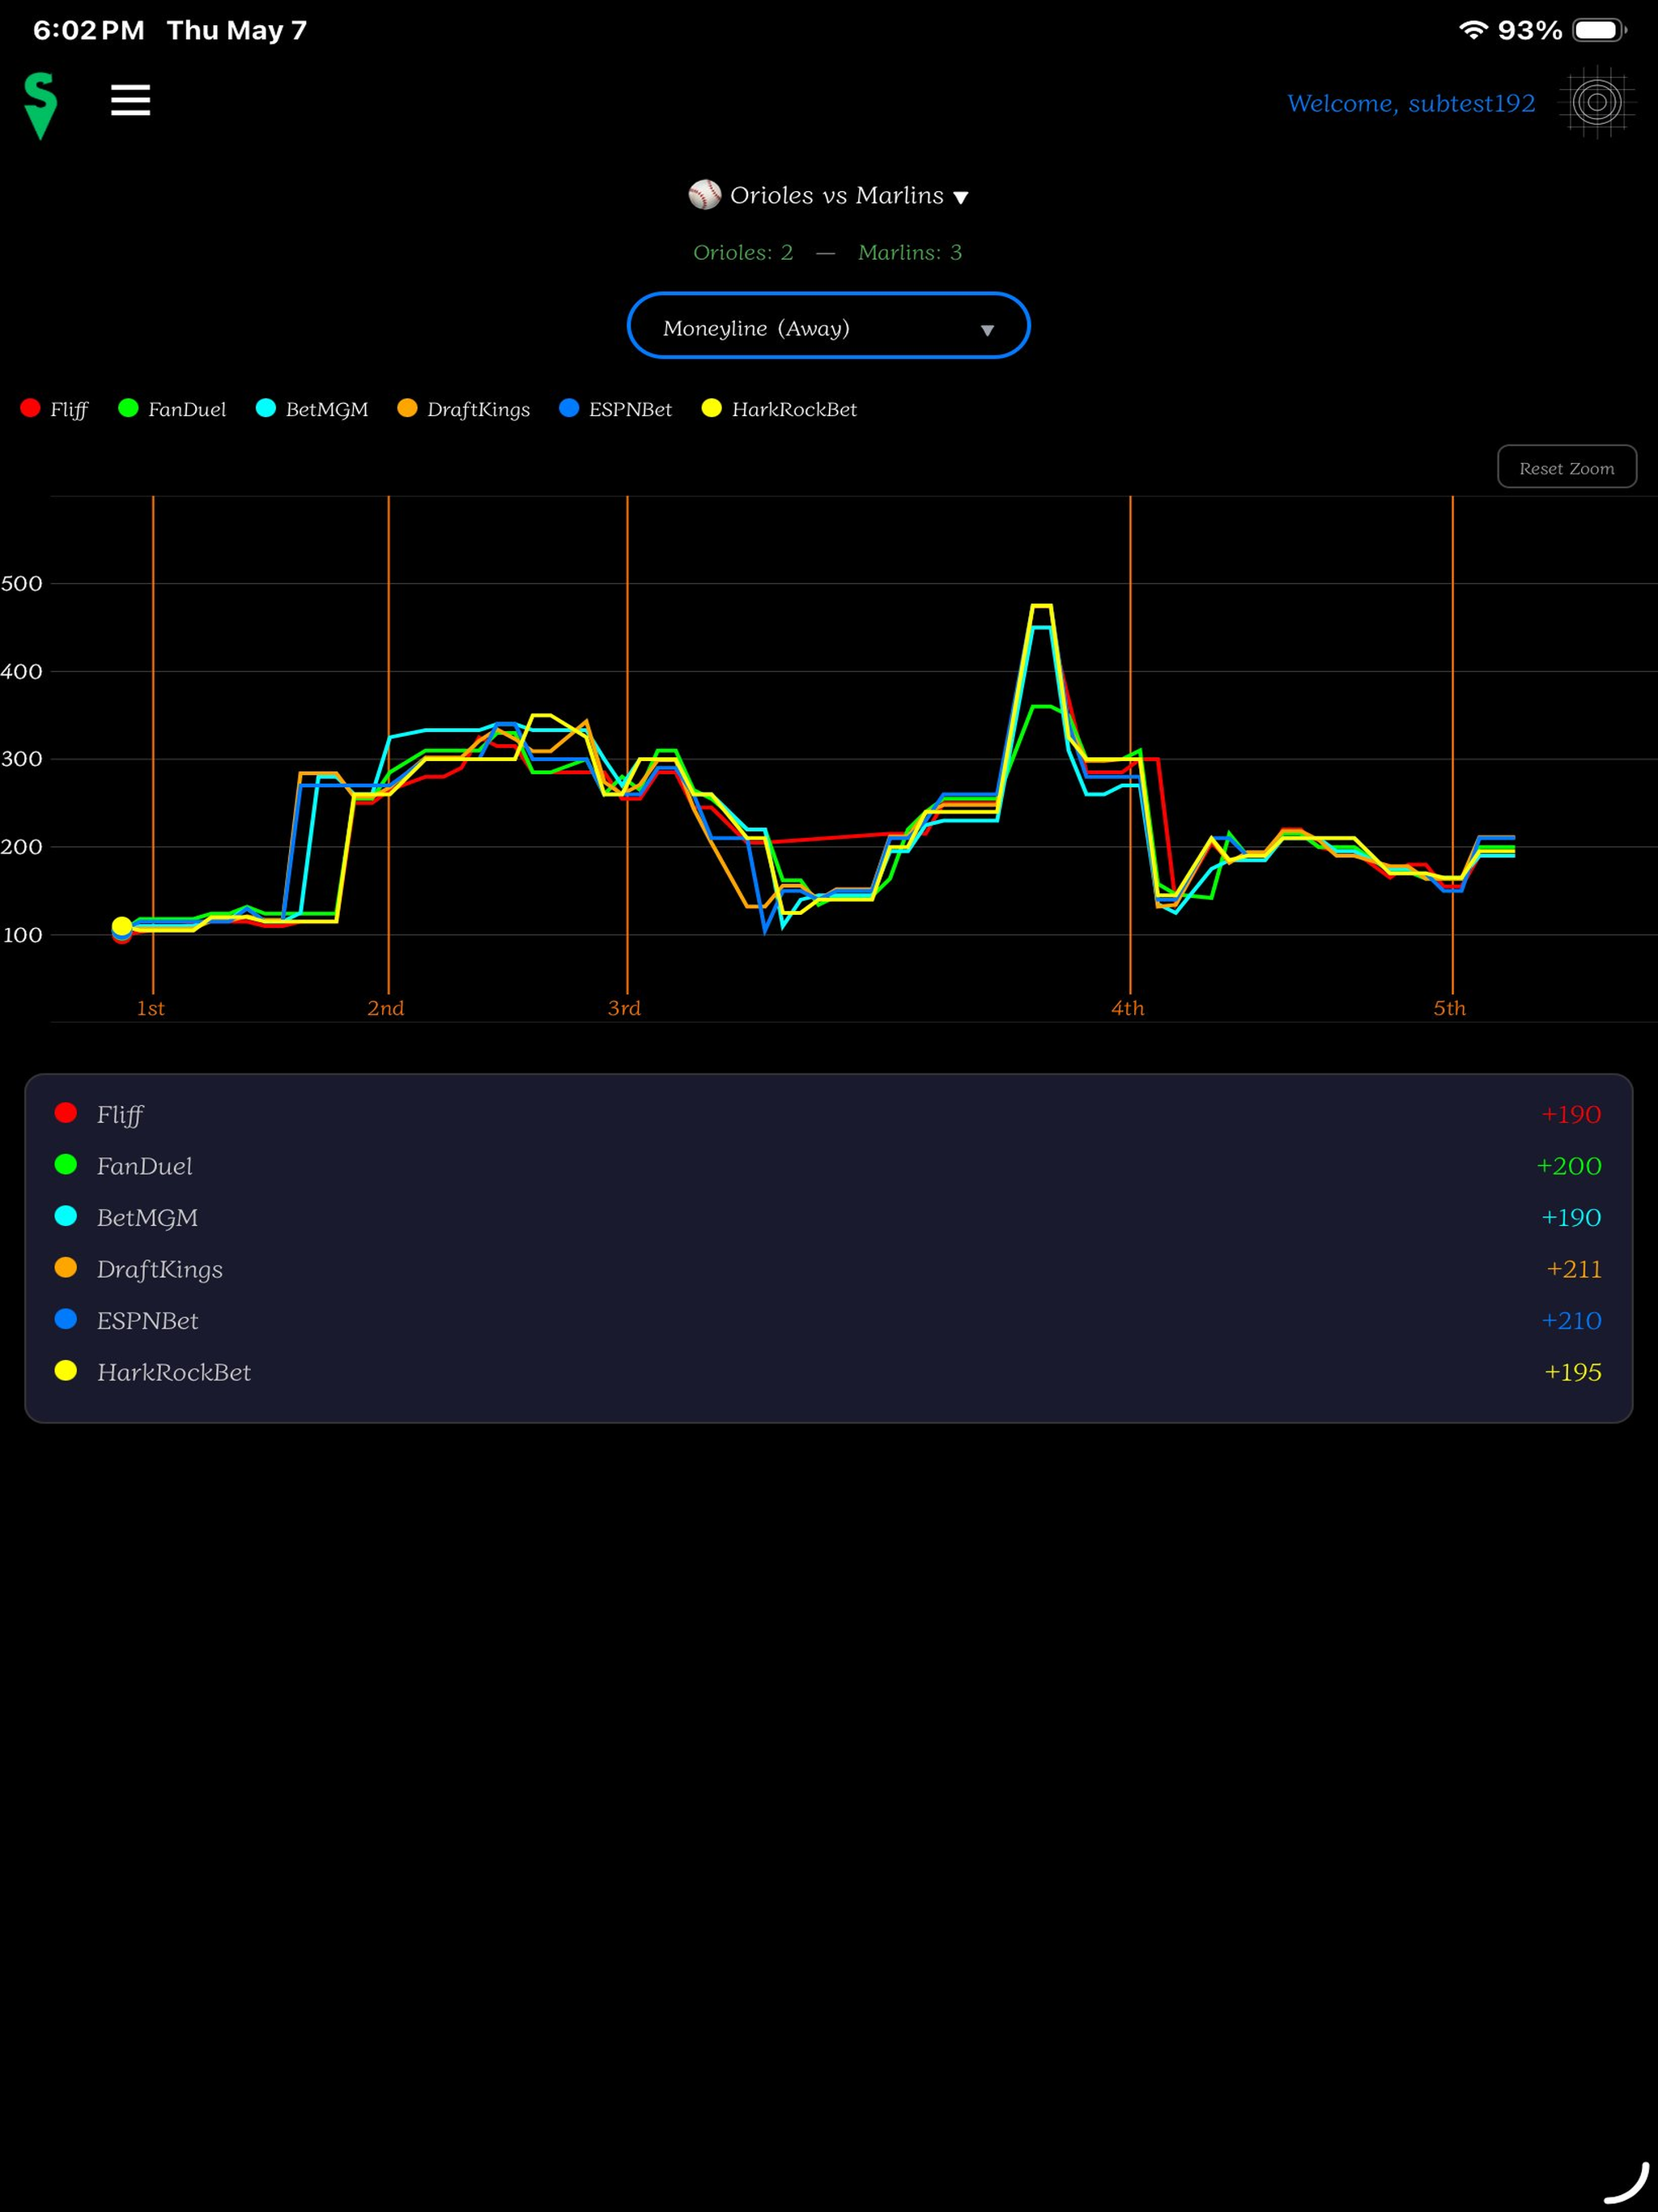
Task: Expand the Orioles vs Marlins game selector
Action: coord(829,195)
